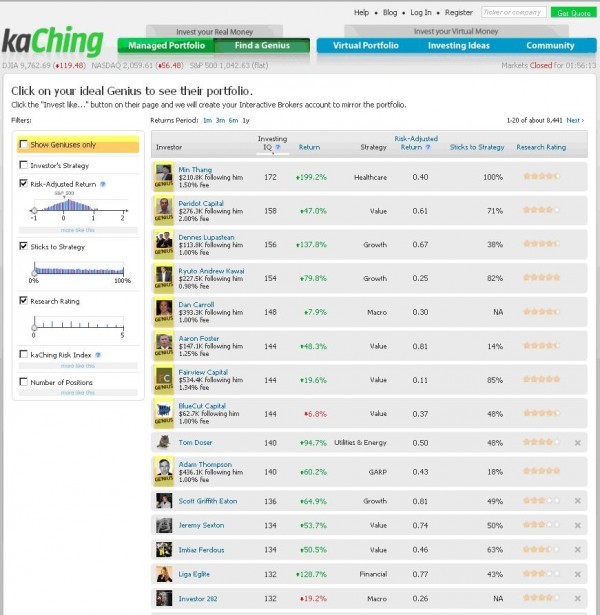The height and width of the screenshot is (615, 600).
Task: Uncheck the Risk-Adjusted Return filter
Action: click(24, 183)
